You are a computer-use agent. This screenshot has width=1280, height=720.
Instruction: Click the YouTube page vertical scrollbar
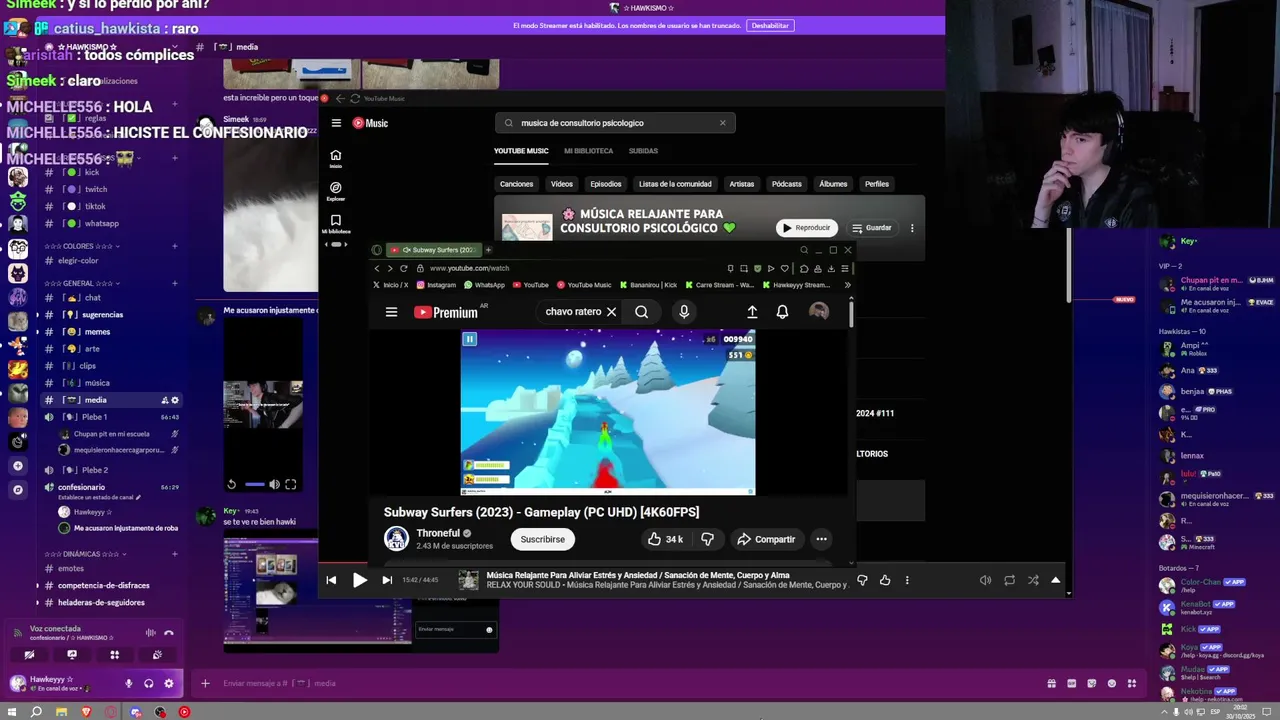(x=851, y=313)
